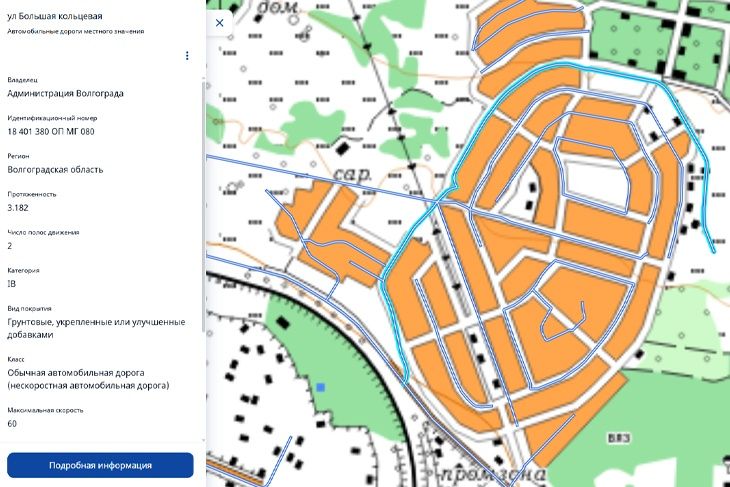Click the Подробная информация button
This screenshot has height=487, width=730.
coord(100,465)
